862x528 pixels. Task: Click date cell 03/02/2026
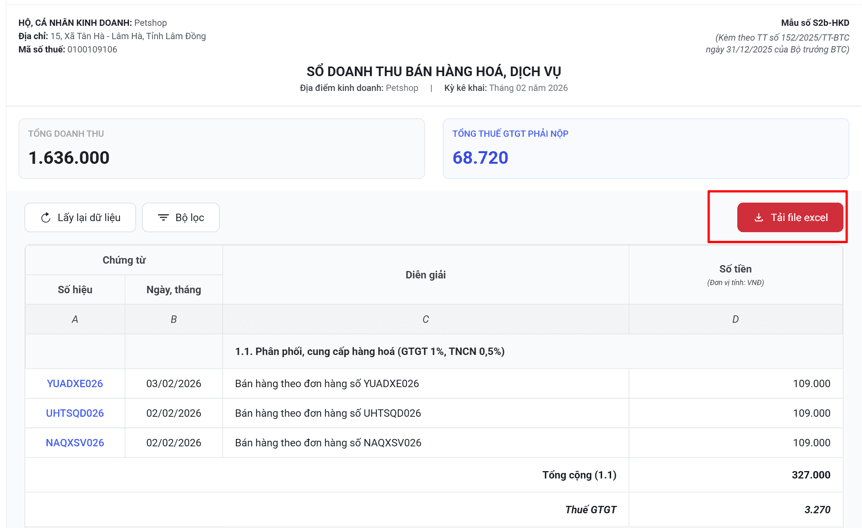coord(174,383)
